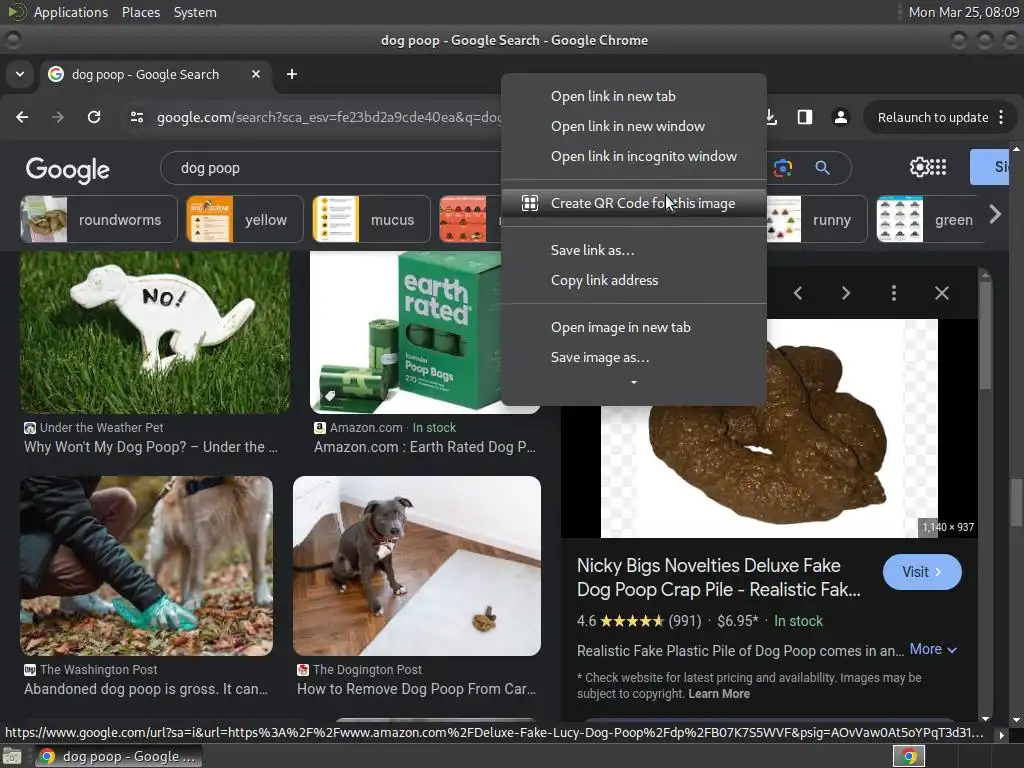
Task: Select the yellow filter chip
Action: 245,219
